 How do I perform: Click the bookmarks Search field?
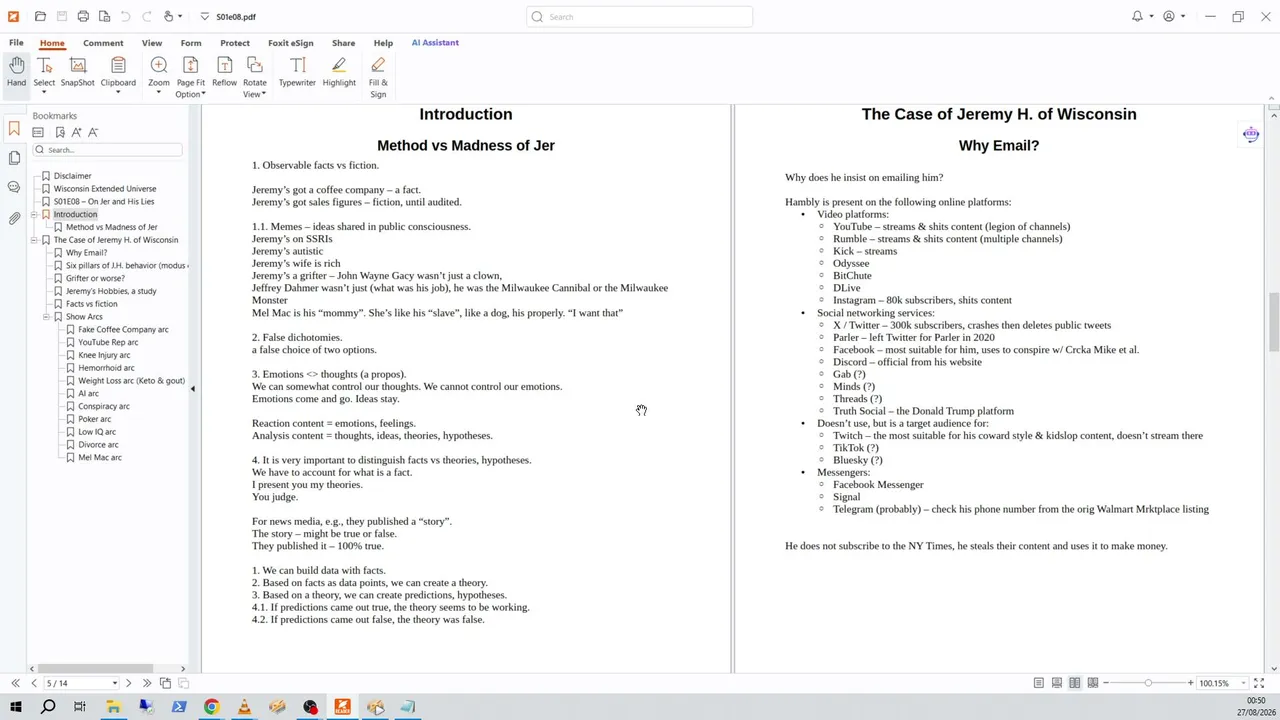107,150
